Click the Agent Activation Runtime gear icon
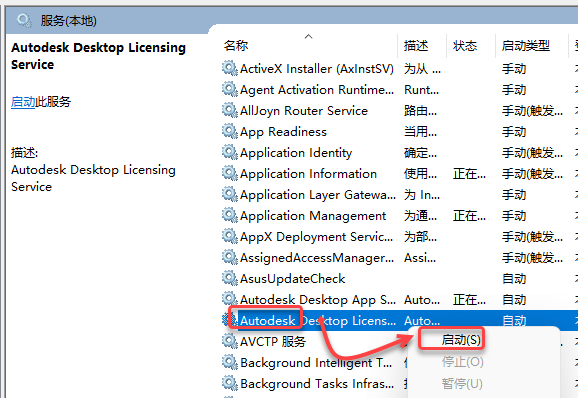Screen dimensions: 578x398 pos(230,90)
